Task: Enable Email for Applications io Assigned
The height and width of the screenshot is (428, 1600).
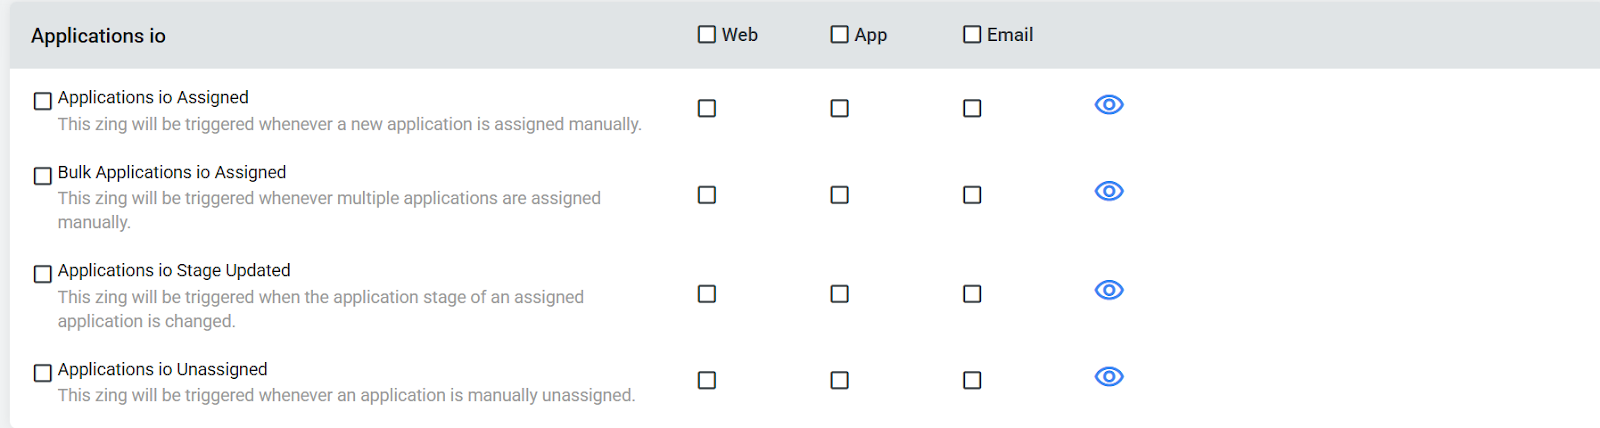Action: pos(972,108)
